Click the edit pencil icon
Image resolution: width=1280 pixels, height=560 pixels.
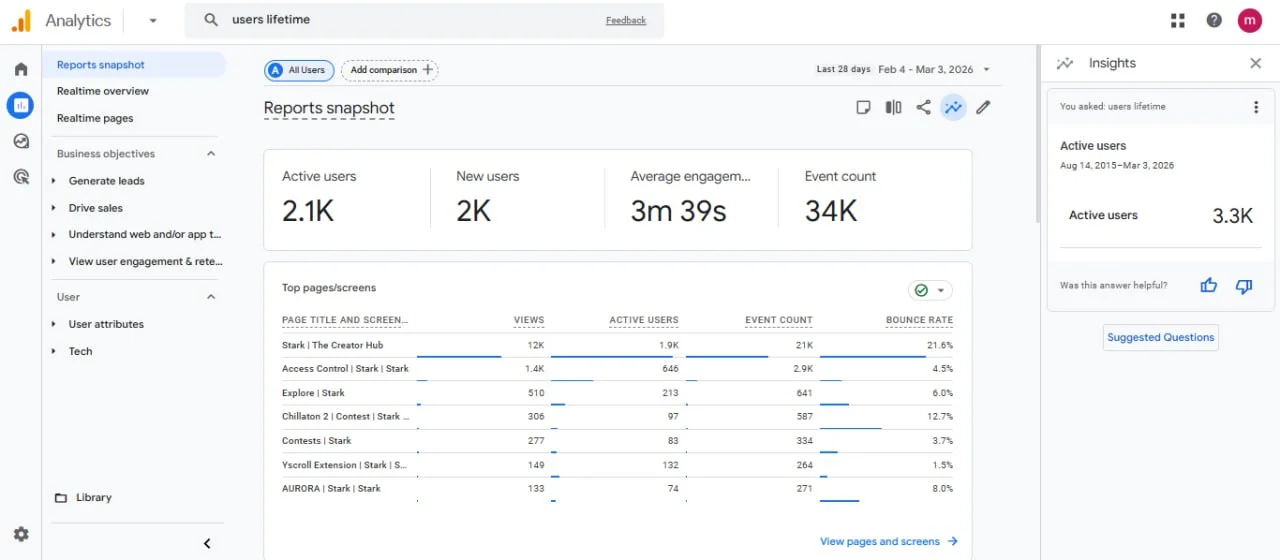click(984, 107)
